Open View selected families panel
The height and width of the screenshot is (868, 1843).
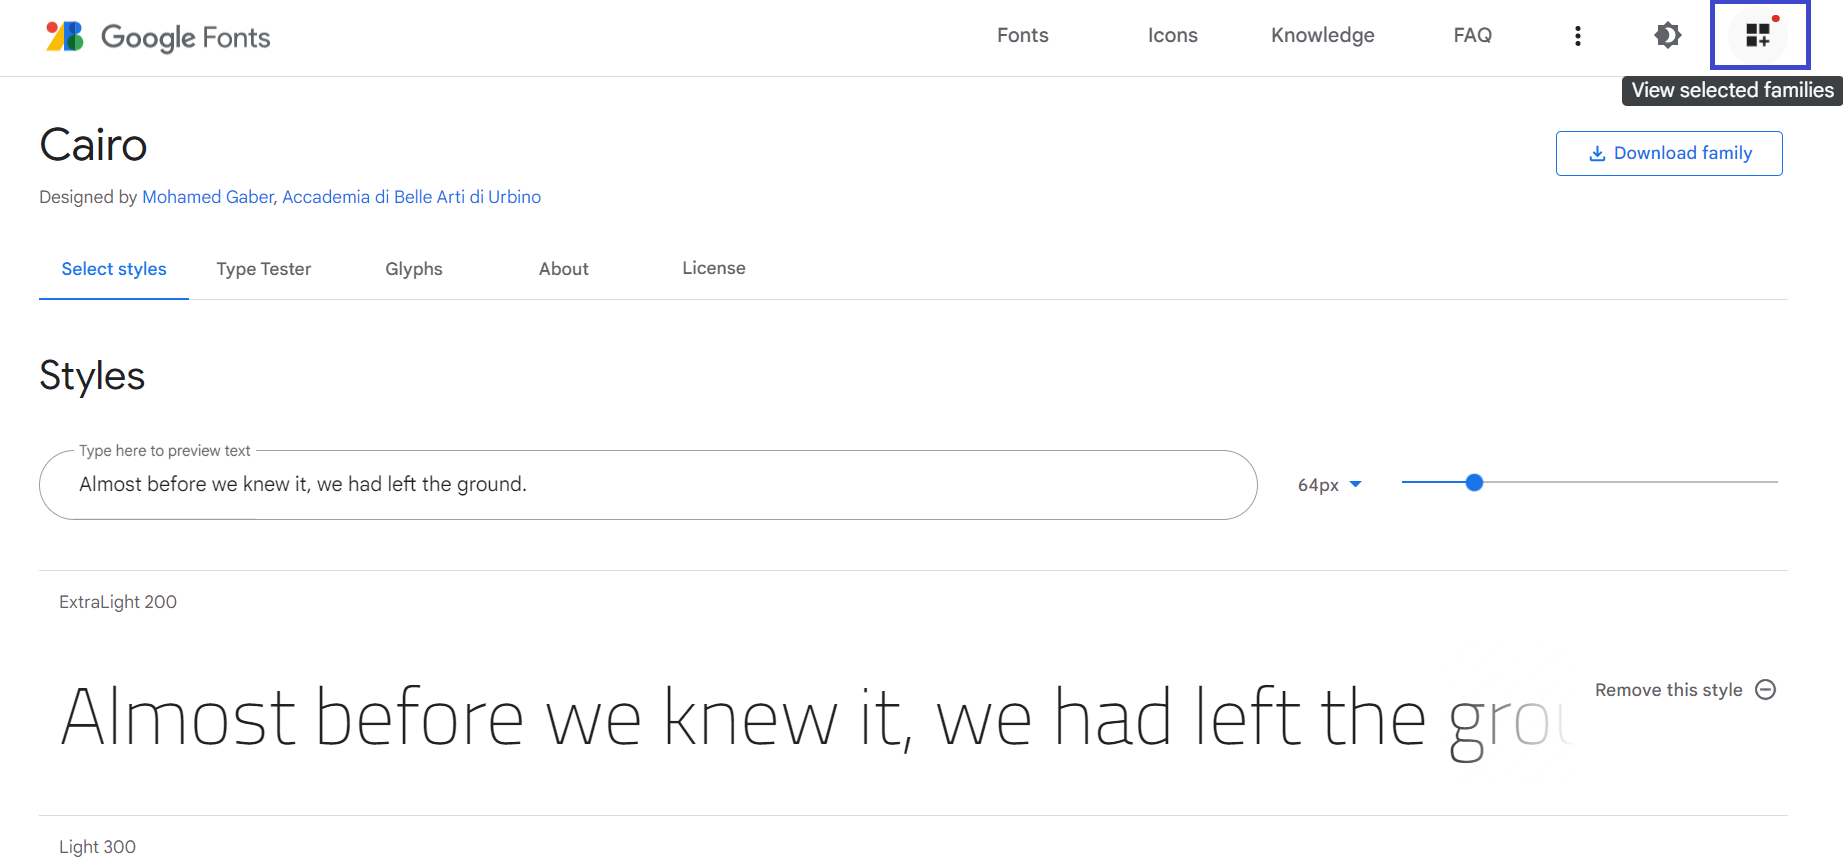[x=1759, y=36]
